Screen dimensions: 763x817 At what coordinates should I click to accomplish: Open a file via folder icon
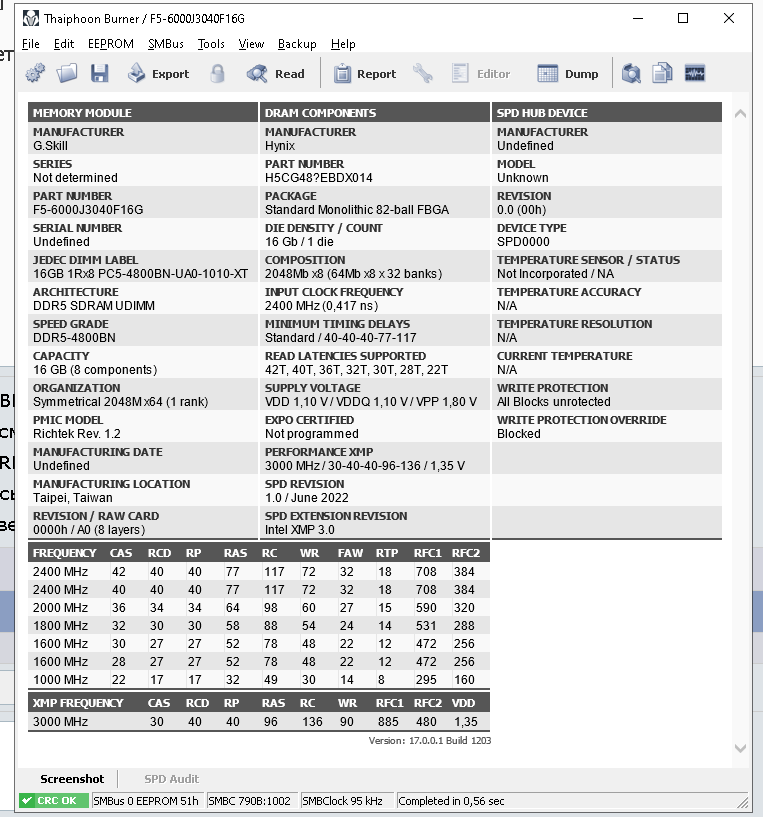(x=67, y=73)
